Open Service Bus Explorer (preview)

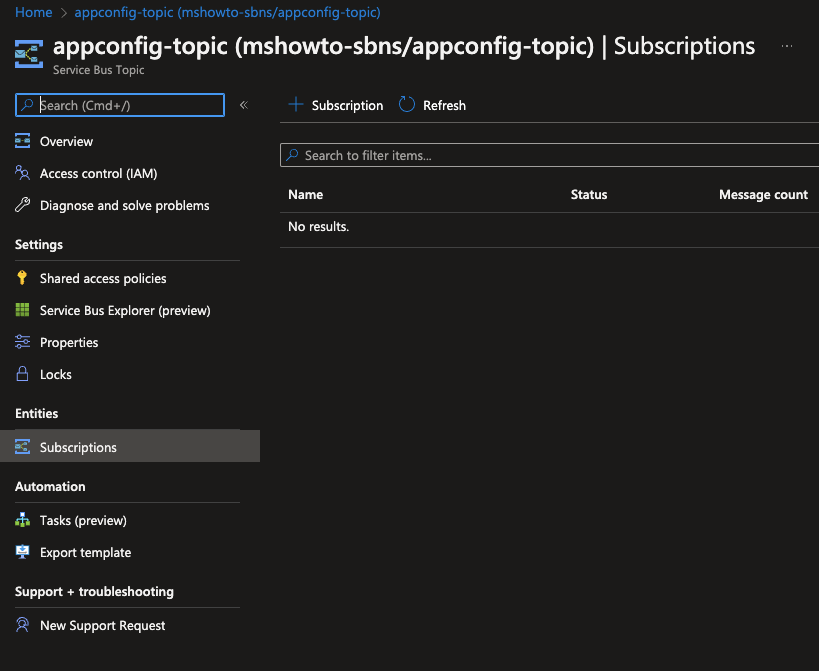(125, 310)
